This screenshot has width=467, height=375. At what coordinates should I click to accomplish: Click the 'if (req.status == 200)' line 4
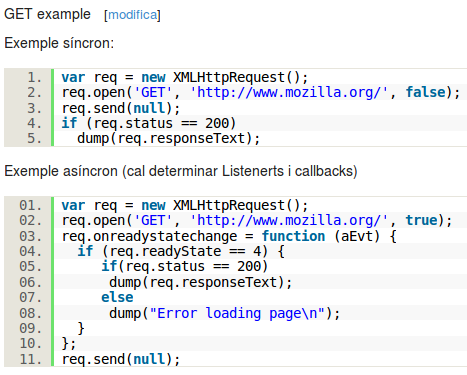(149, 124)
